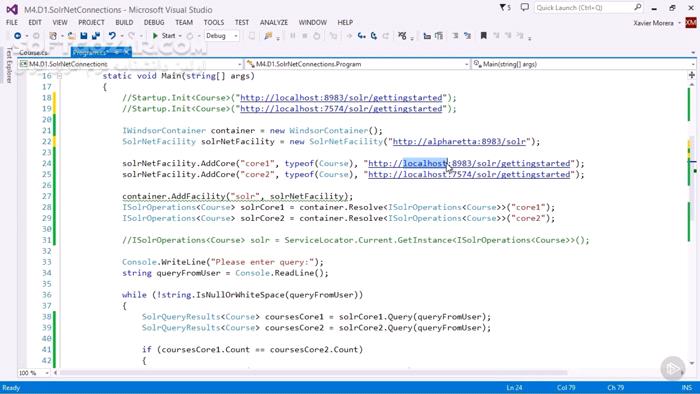The image size is (700, 394).
Task: Click the editor split handle above the scrollbar
Action: (x=692, y=75)
